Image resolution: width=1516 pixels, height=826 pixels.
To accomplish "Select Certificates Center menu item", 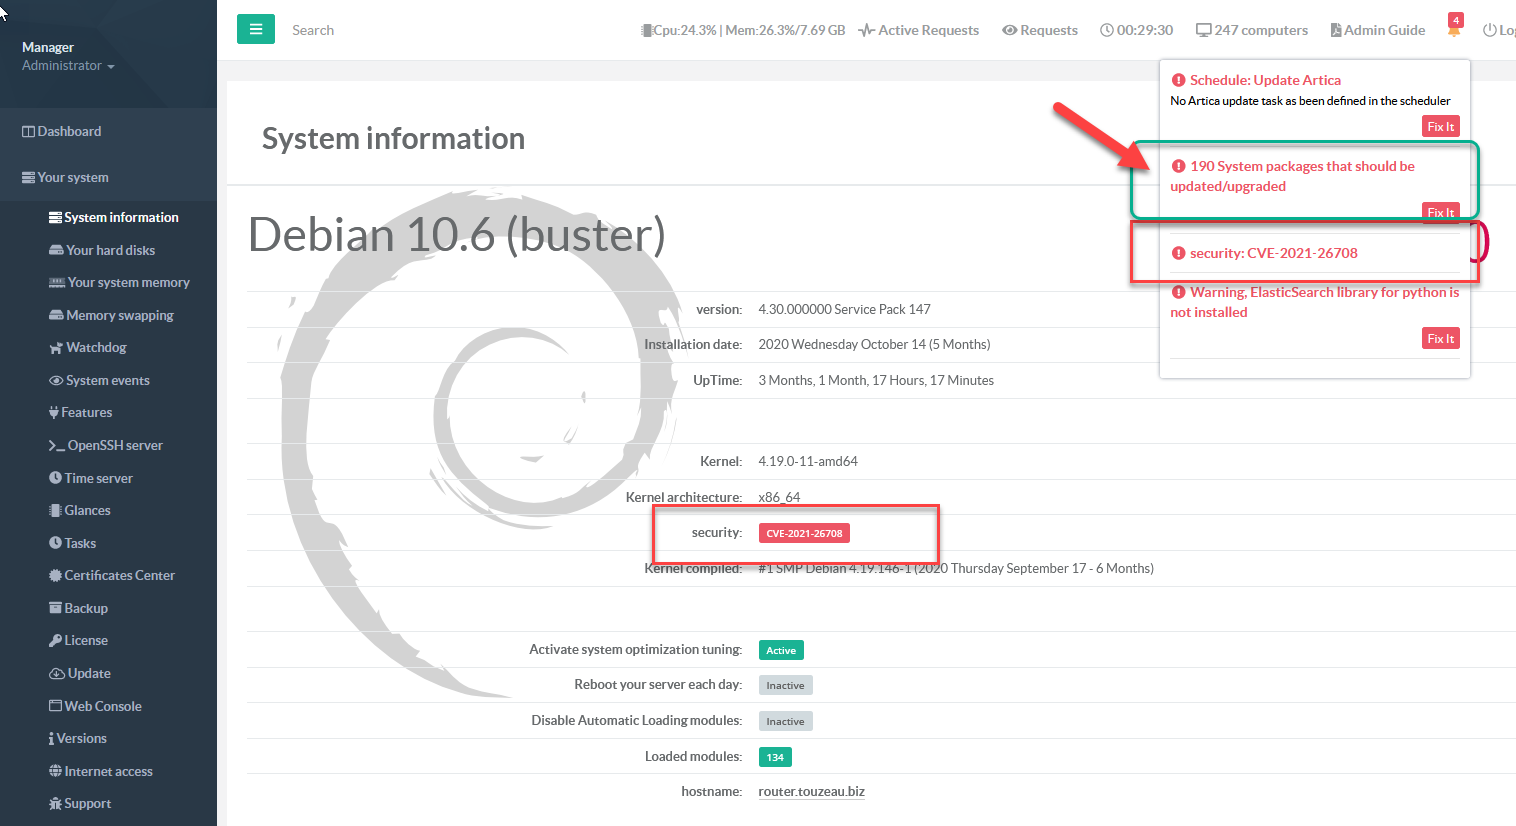I will 119,575.
